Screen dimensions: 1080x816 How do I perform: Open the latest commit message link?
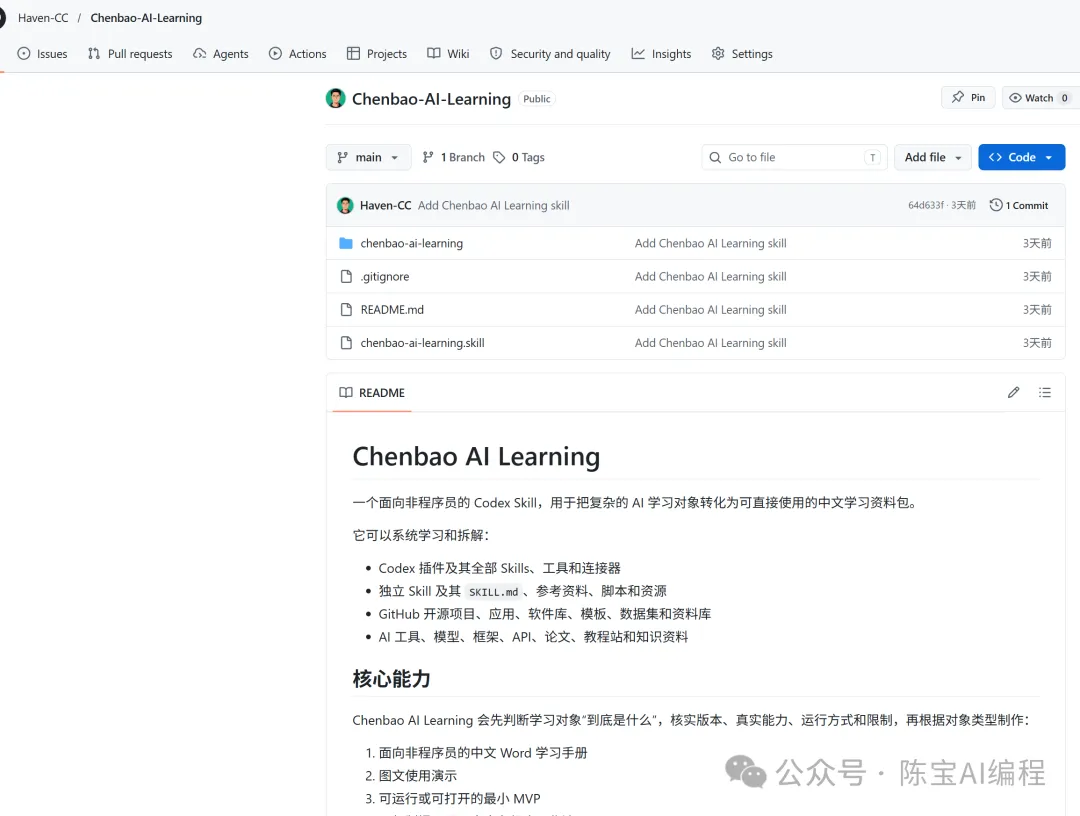pos(494,205)
